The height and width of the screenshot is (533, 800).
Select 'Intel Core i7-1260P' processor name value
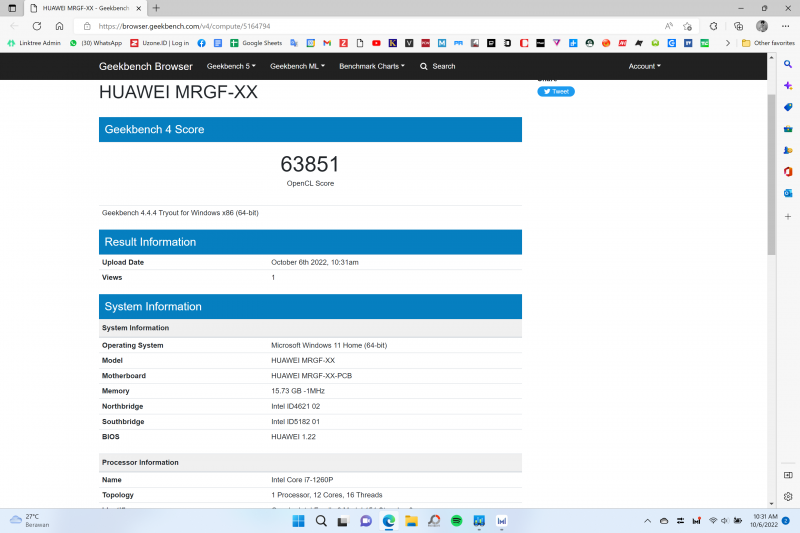tap(302, 479)
